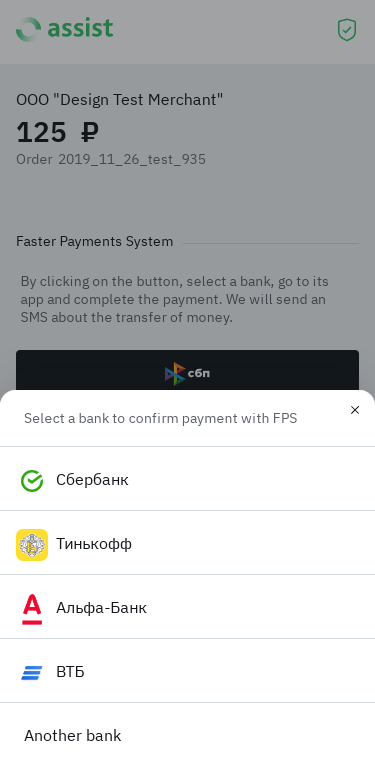
Task: Click the dark СБП payment button
Action: click(188, 371)
